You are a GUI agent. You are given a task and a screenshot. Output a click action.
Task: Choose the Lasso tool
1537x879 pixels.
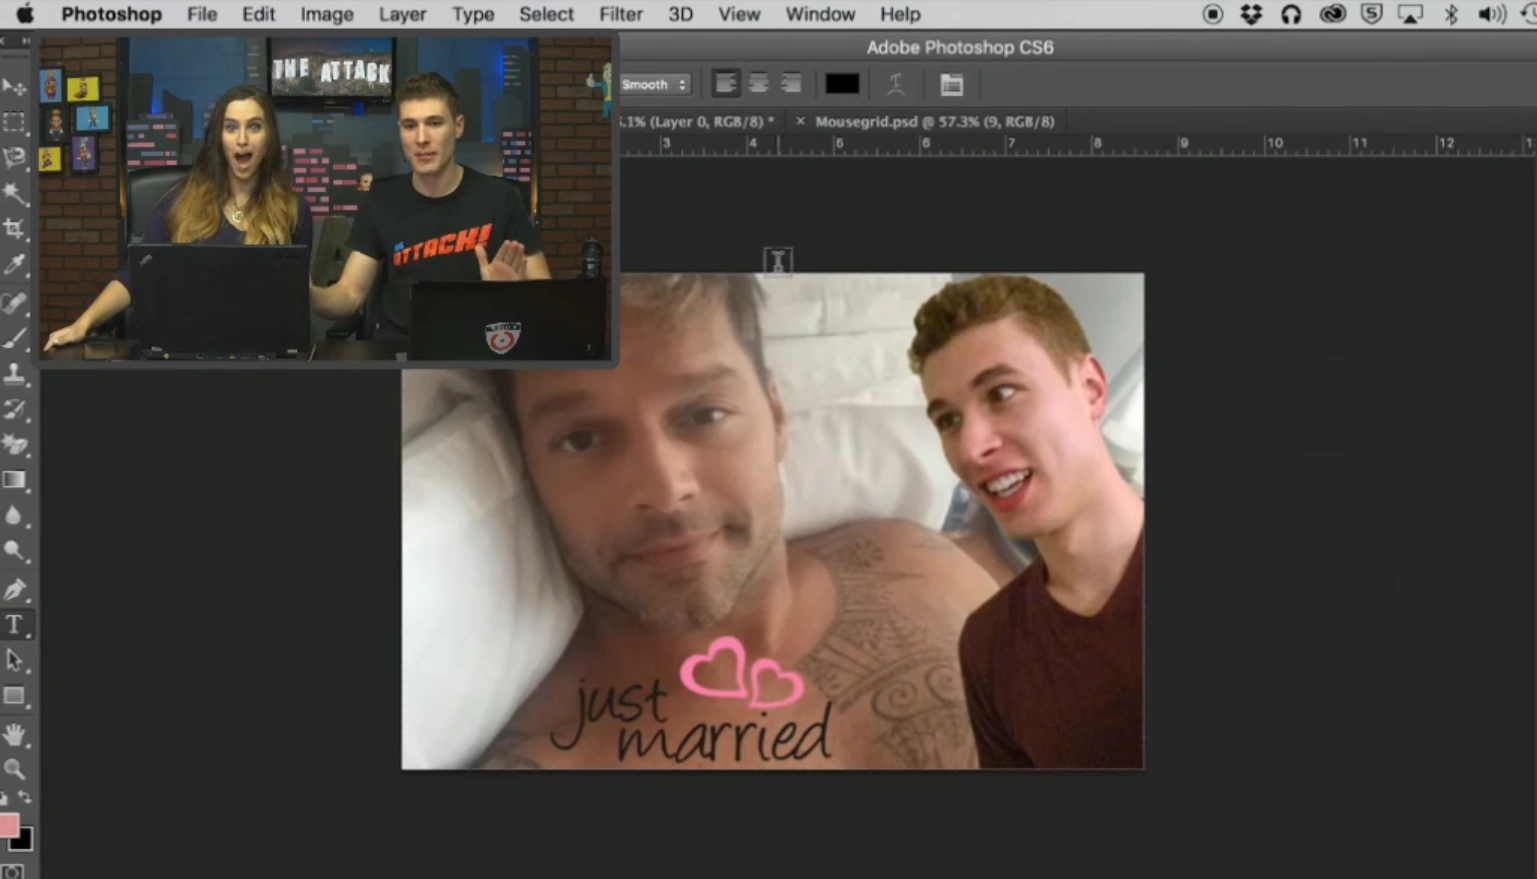pyautogui.click(x=14, y=158)
